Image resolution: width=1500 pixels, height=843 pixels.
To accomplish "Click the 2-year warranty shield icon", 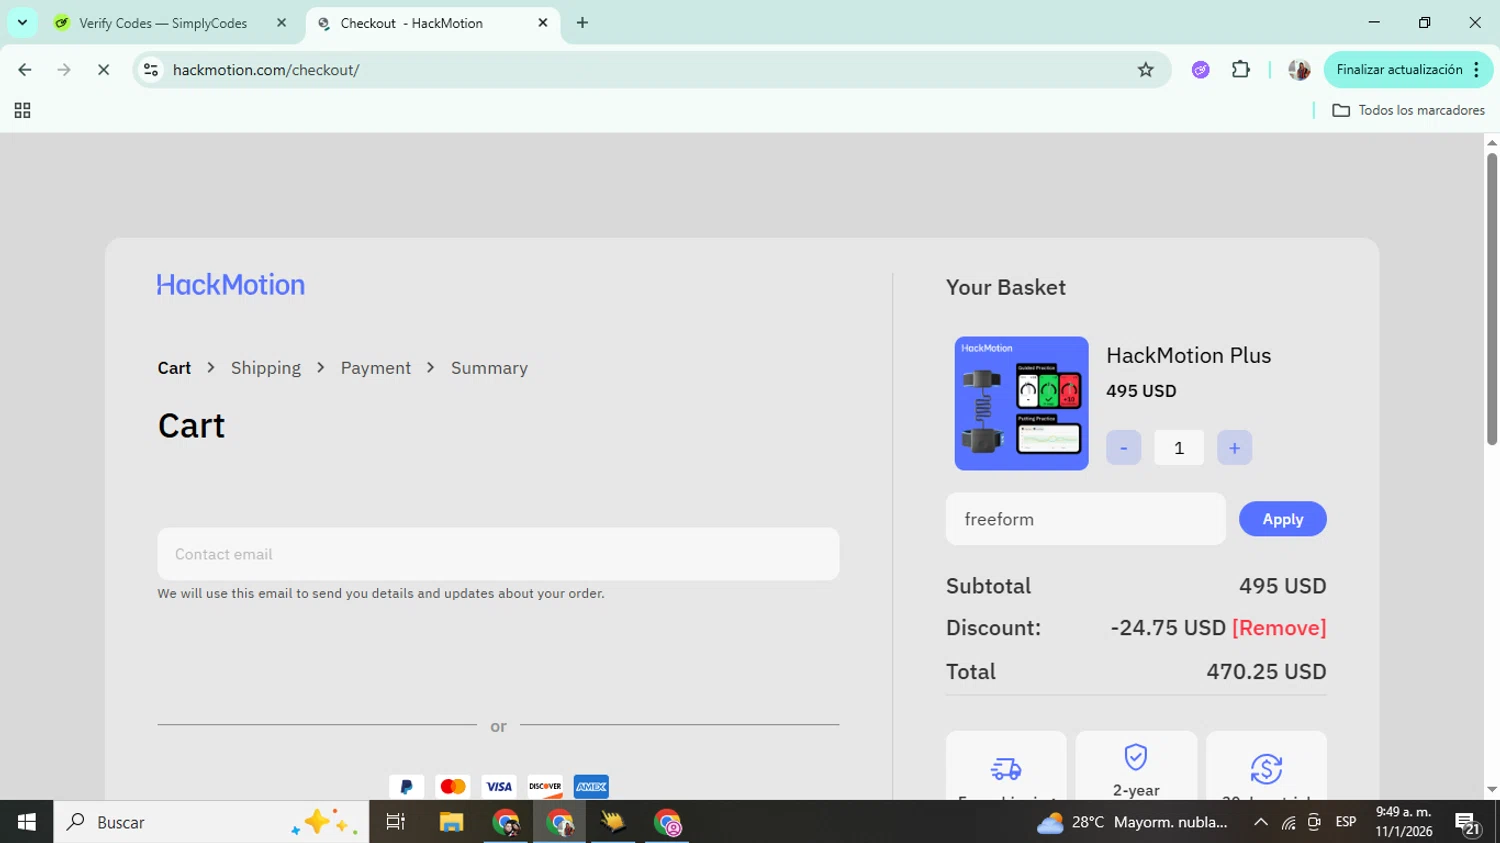I will pyautogui.click(x=1136, y=757).
